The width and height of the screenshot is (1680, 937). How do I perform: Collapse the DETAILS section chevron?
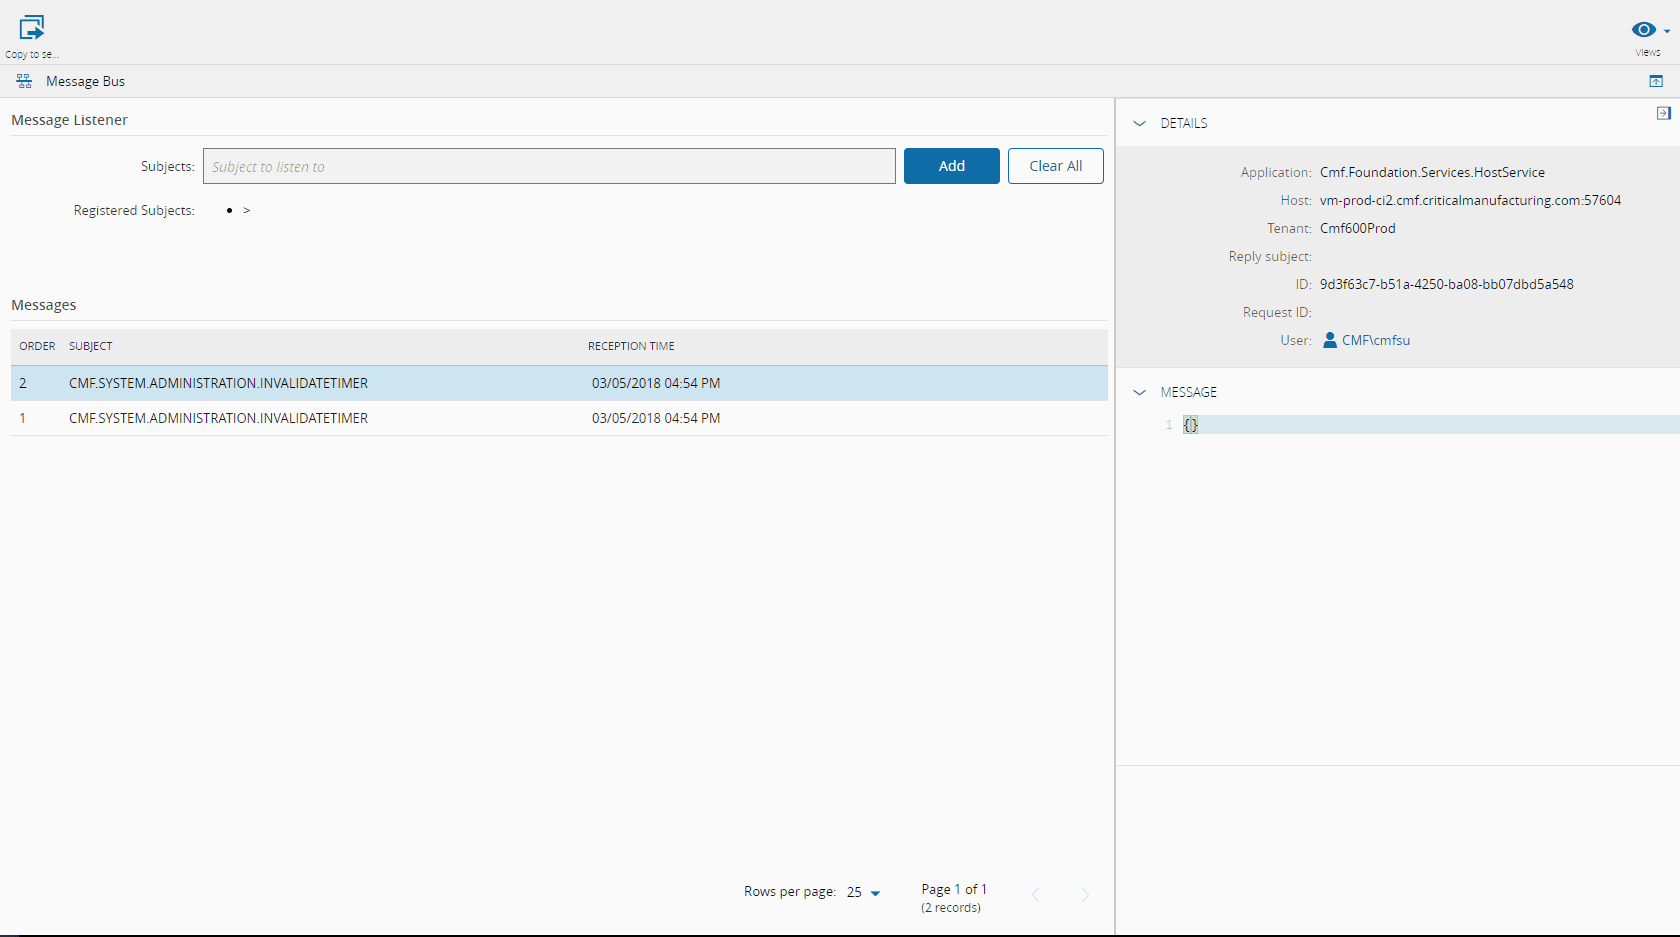point(1139,123)
